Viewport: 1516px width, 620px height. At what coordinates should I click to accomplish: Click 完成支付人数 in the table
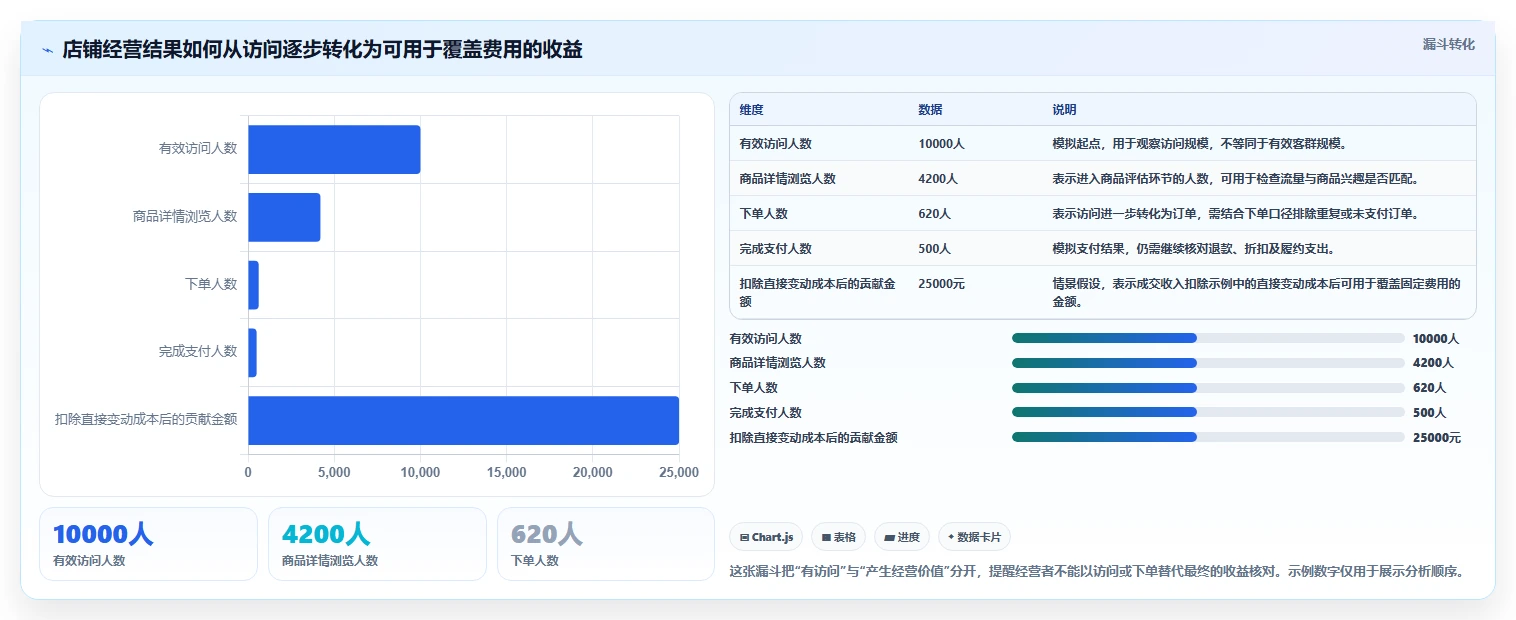click(x=775, y=249)
